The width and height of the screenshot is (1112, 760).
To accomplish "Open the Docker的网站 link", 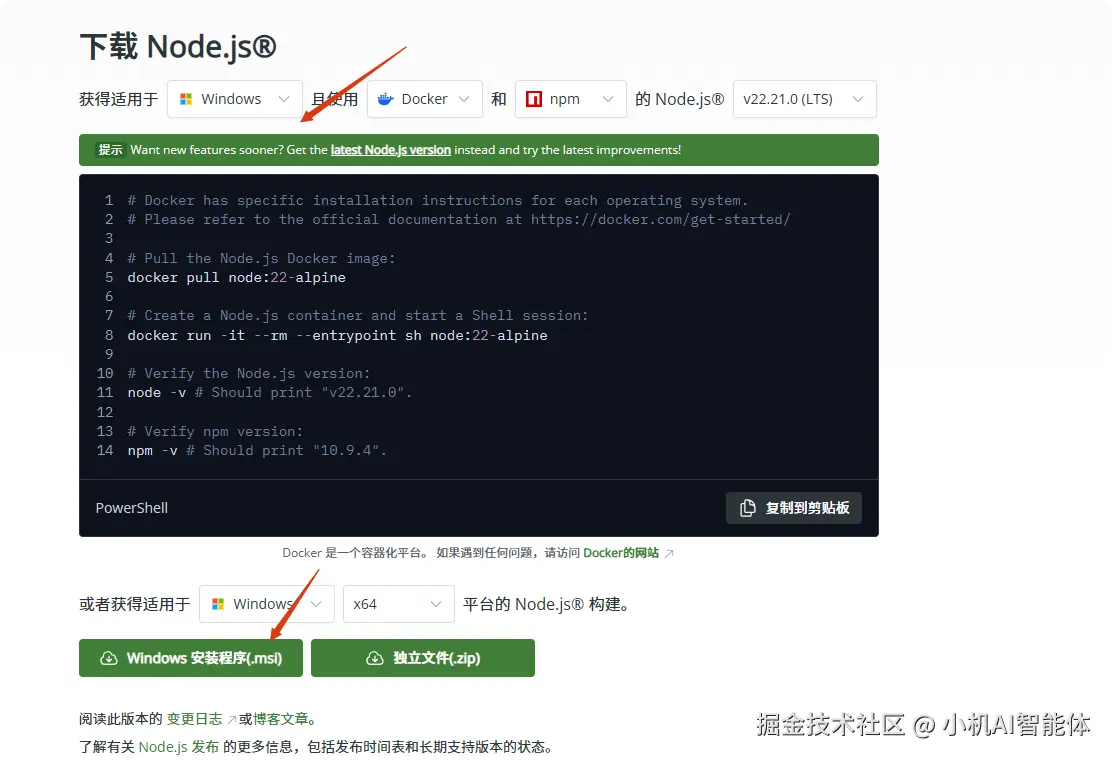I will click(621, 553).
